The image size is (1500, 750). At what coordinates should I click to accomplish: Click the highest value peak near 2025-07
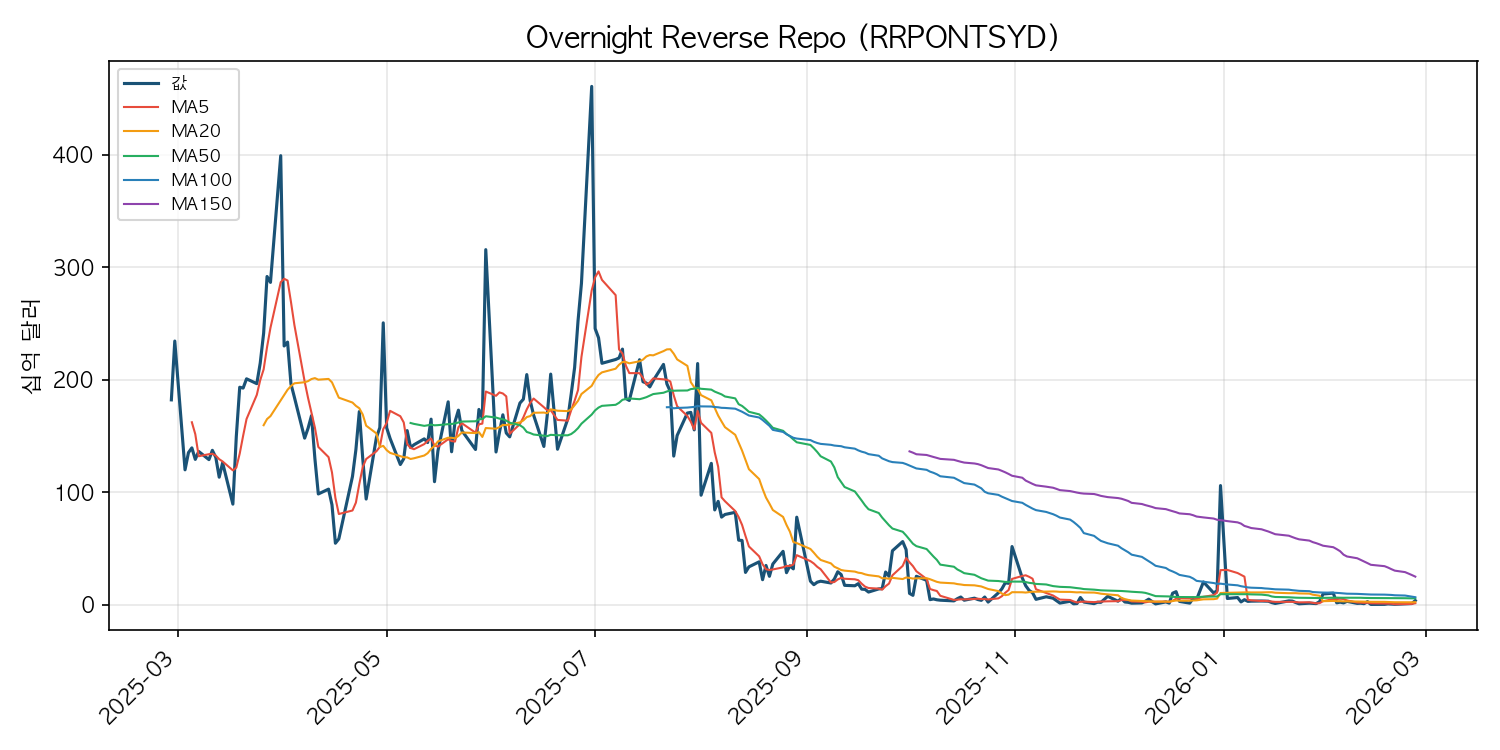pos(591,87)
